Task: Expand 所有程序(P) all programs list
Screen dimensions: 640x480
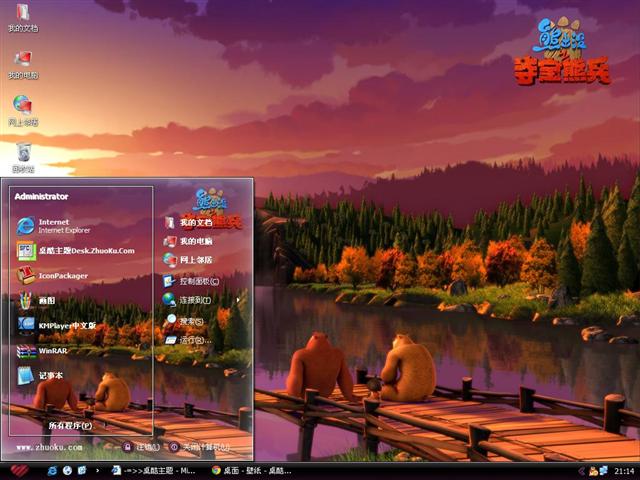Action: [70, 425]
